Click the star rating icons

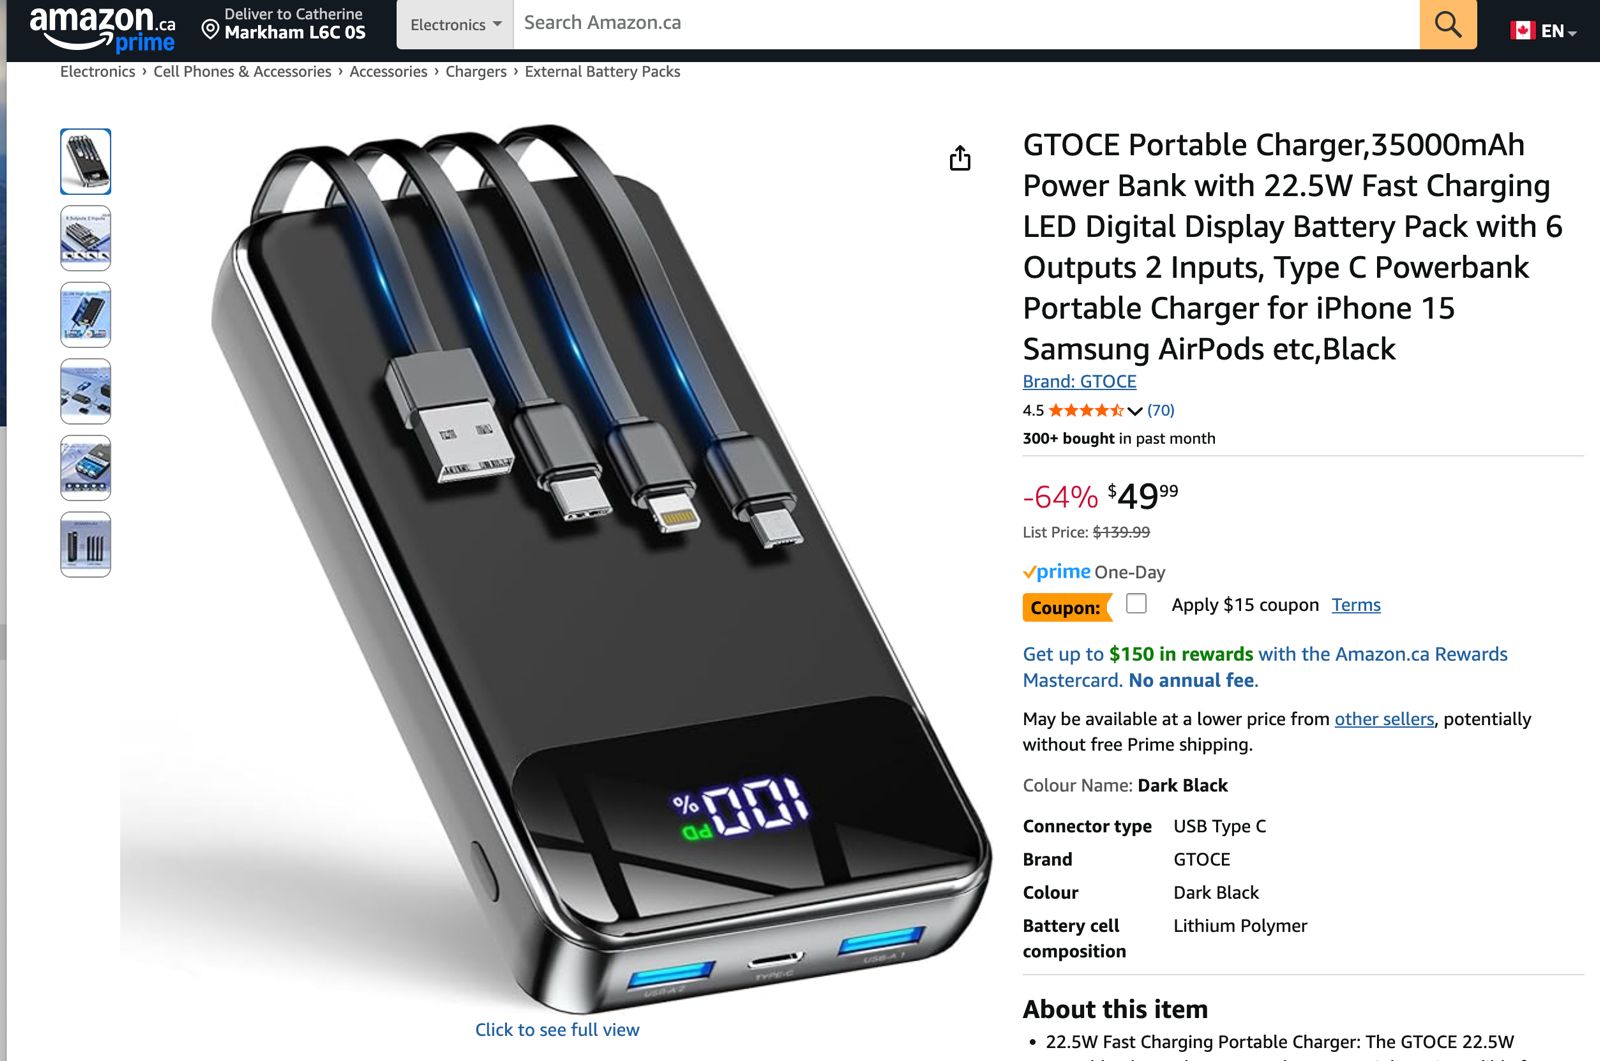[1086, 410]
